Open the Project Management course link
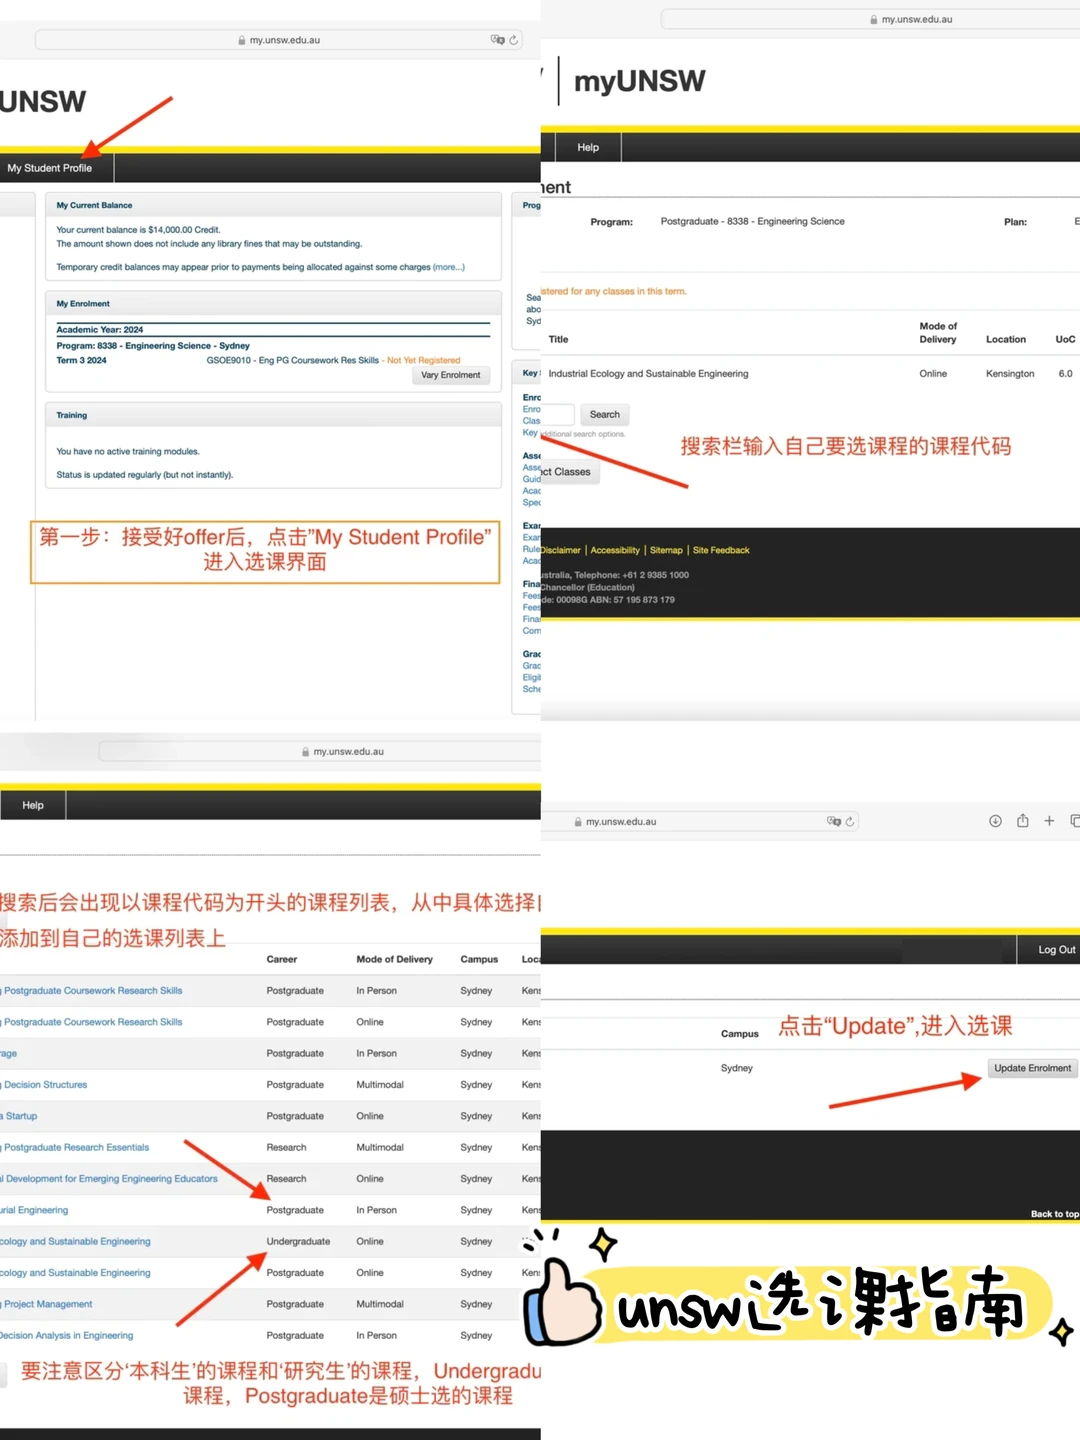1080x1440 pixels. pyautogui.click(x=48, y=1304)
